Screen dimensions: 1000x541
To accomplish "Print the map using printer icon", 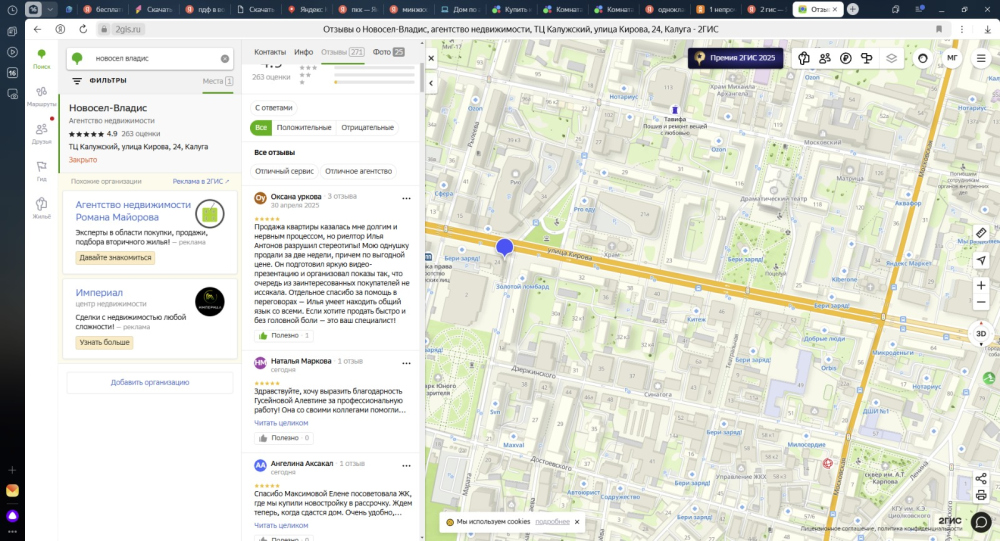I will (x=981, y=496).
